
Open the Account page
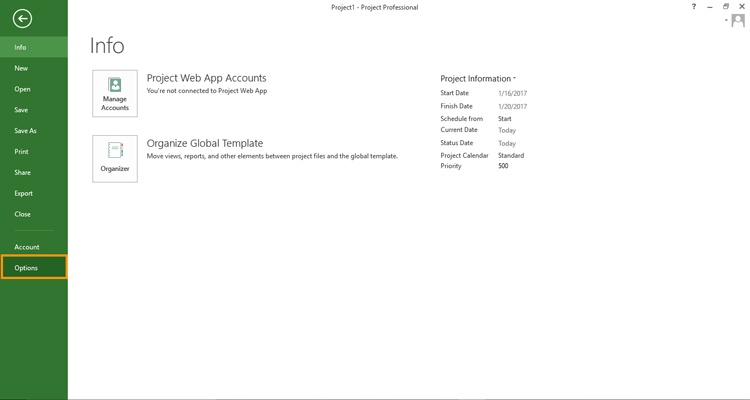(34, 247)
